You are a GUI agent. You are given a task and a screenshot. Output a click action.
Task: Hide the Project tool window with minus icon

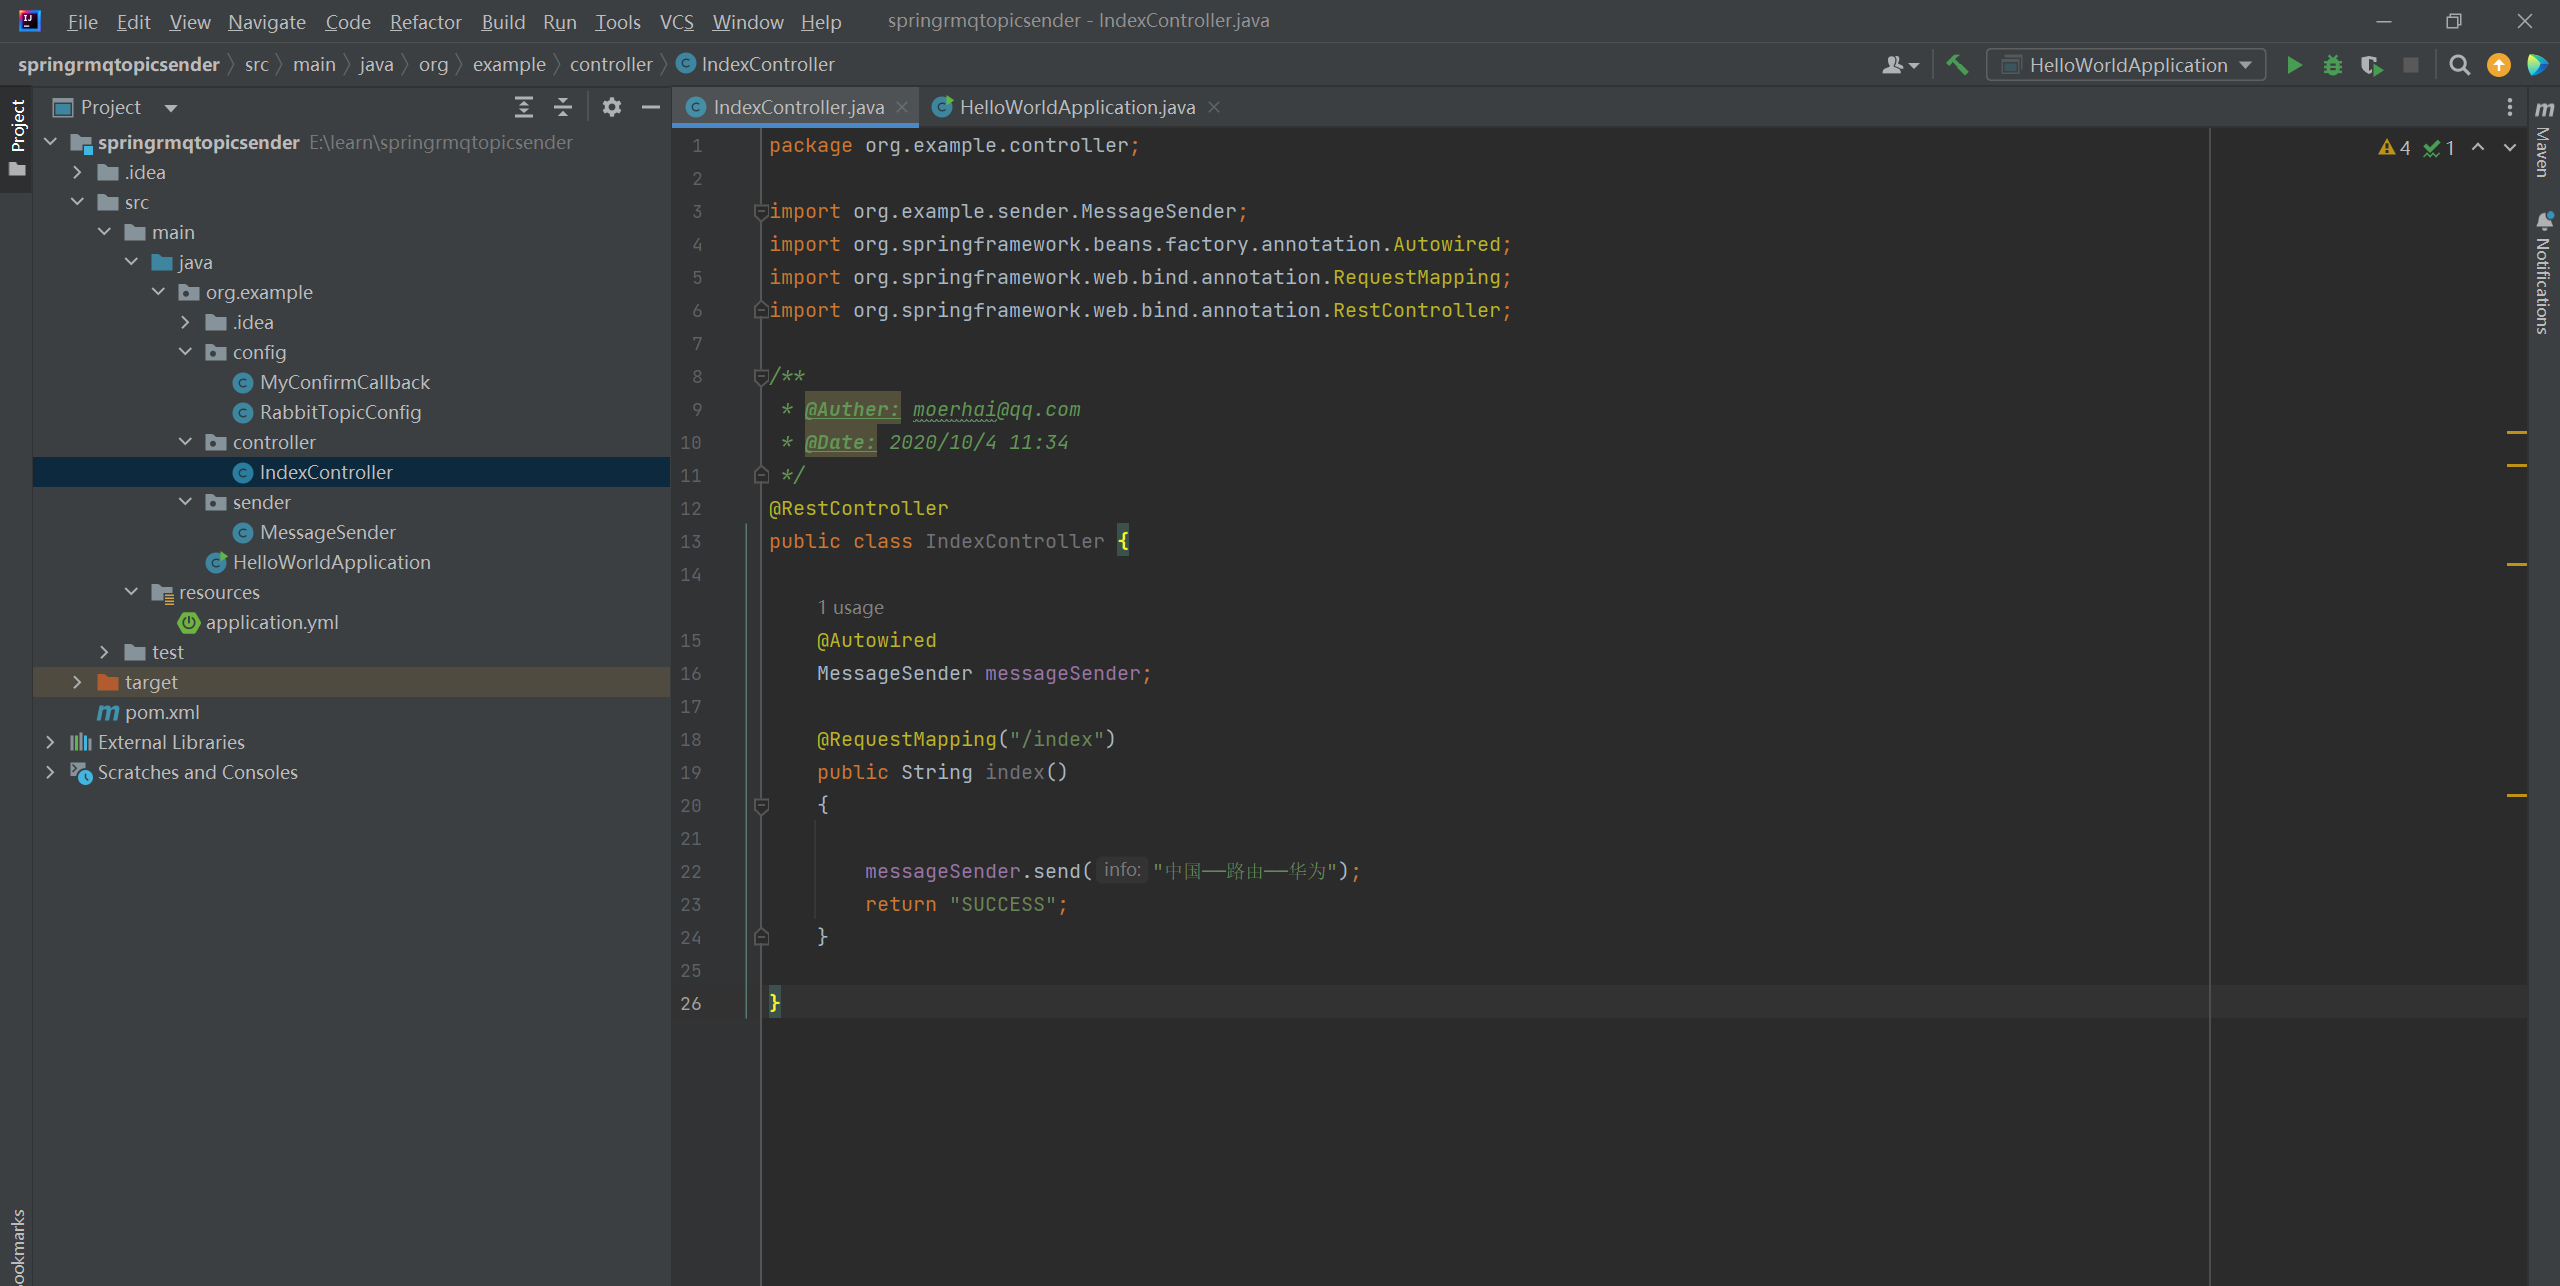[650, 107]
